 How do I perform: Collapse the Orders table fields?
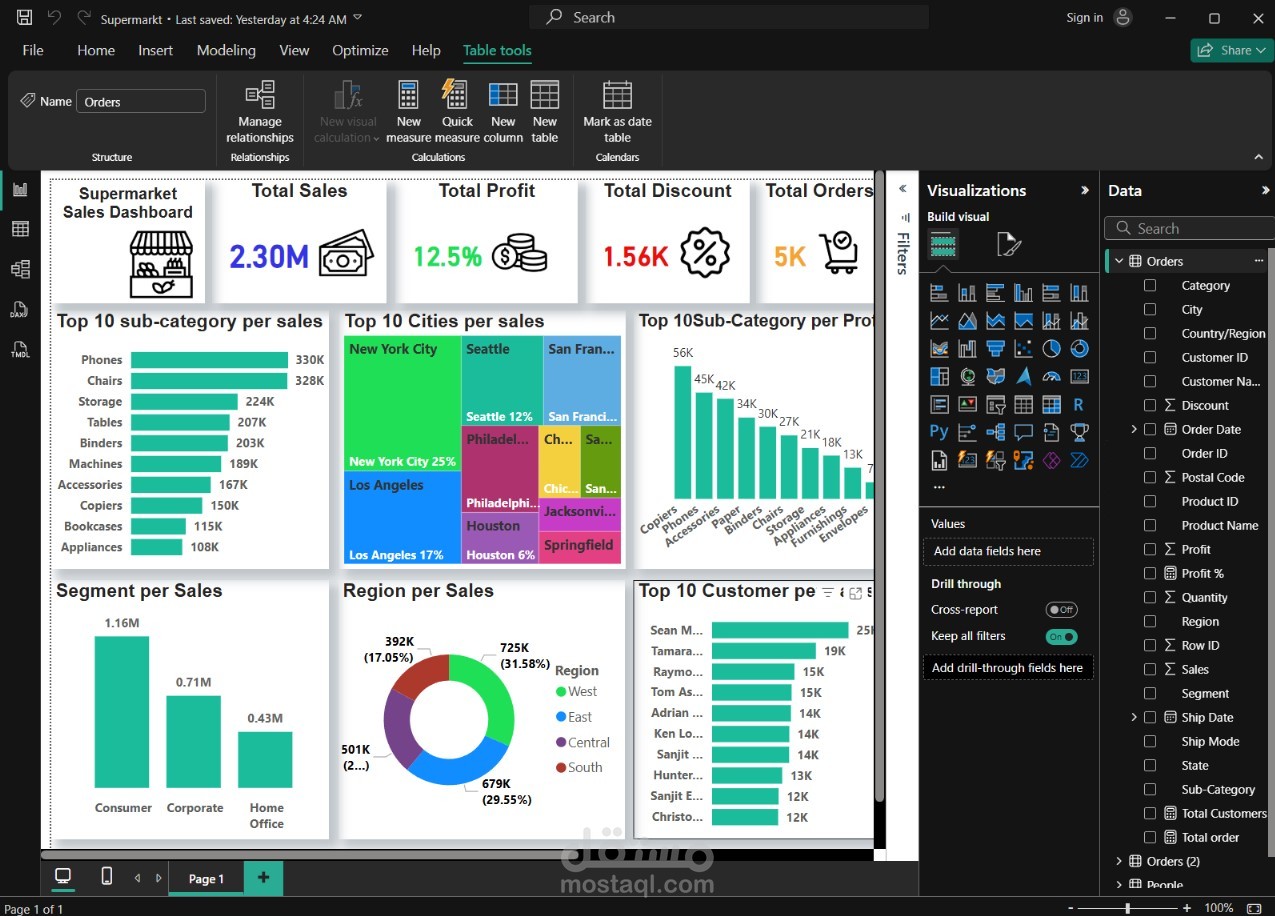click(x=1119, y=261)
